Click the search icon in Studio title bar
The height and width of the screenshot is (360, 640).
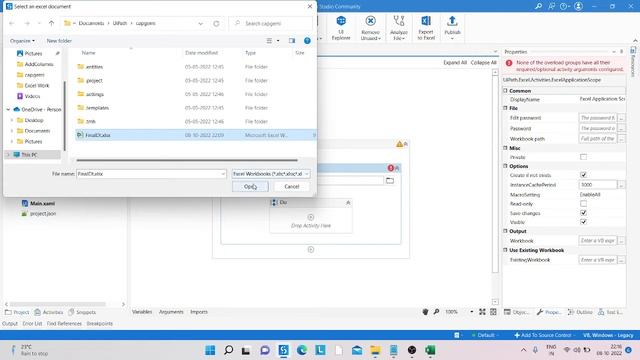click(538, 6)
